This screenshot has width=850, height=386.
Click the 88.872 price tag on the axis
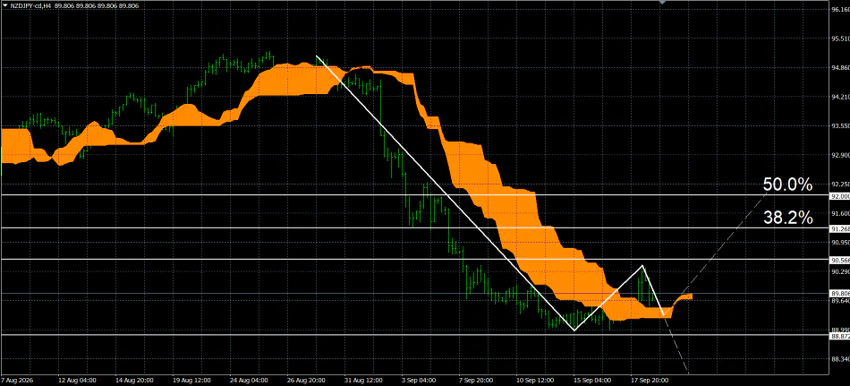pyautogui.click(x=839, y=336)
